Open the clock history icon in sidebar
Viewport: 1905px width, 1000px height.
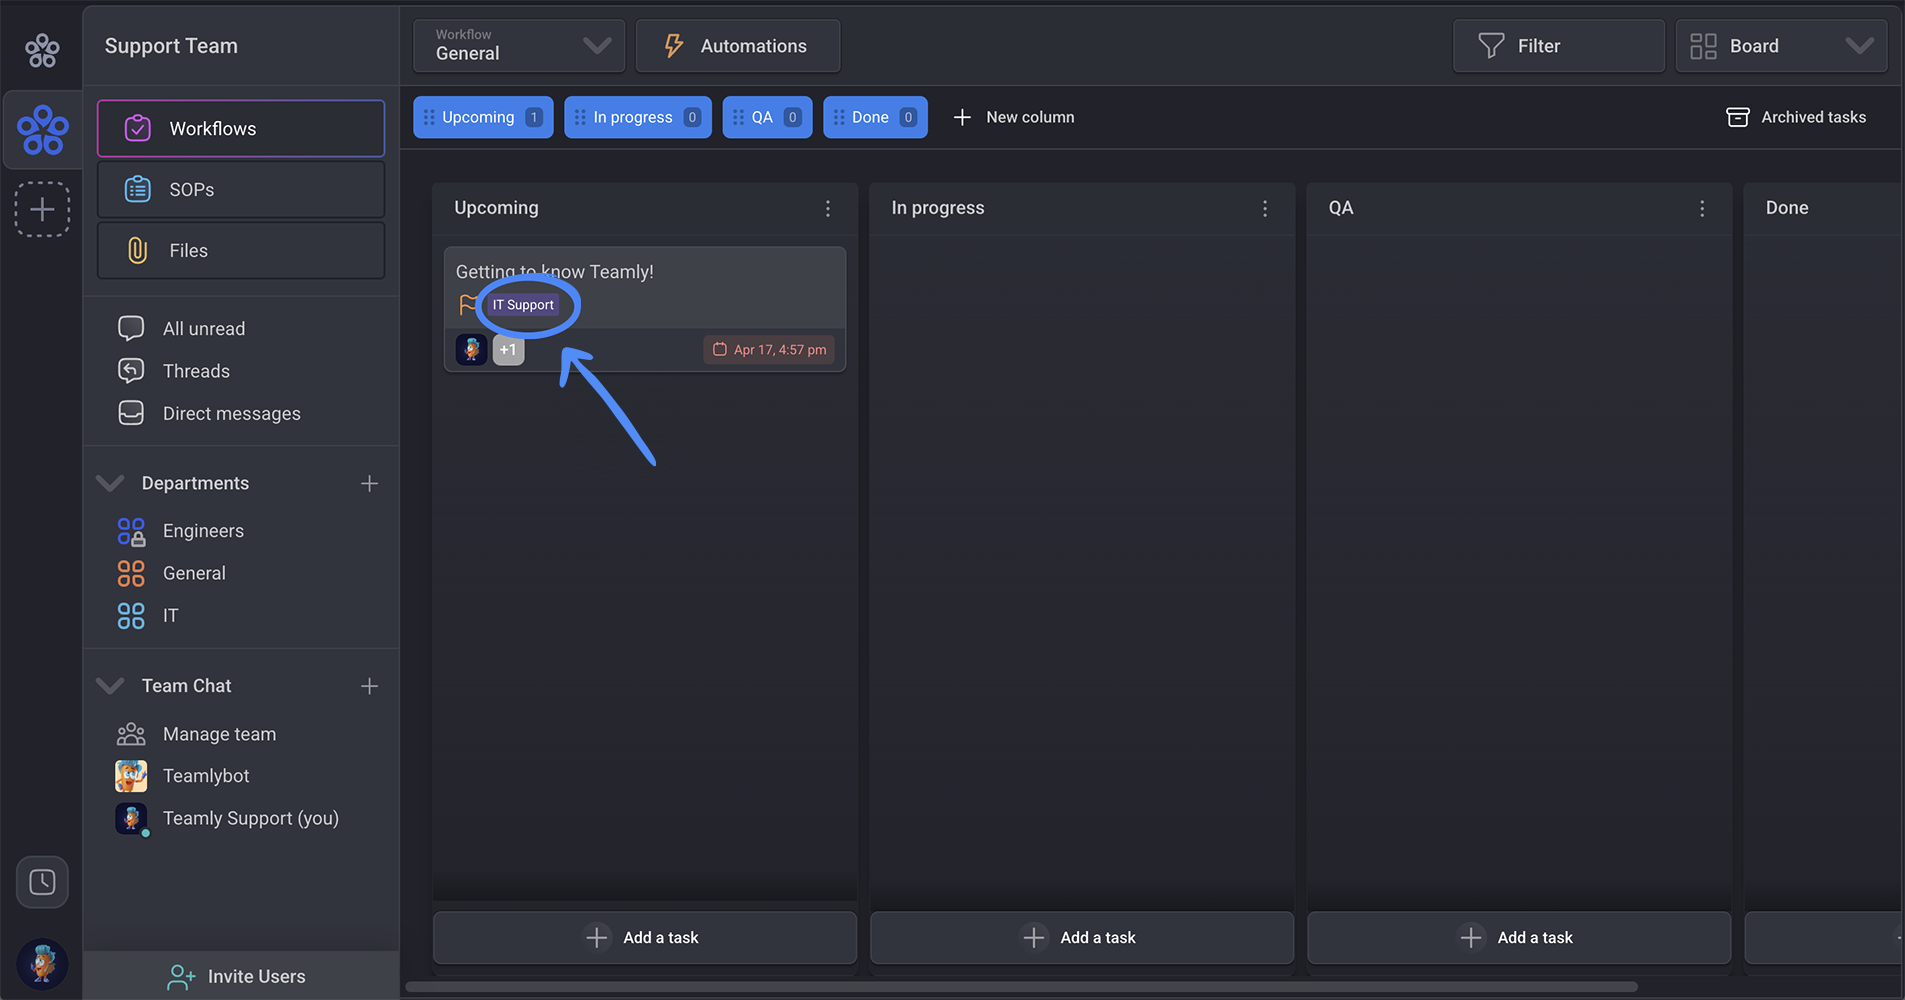[x=42, y=882]
